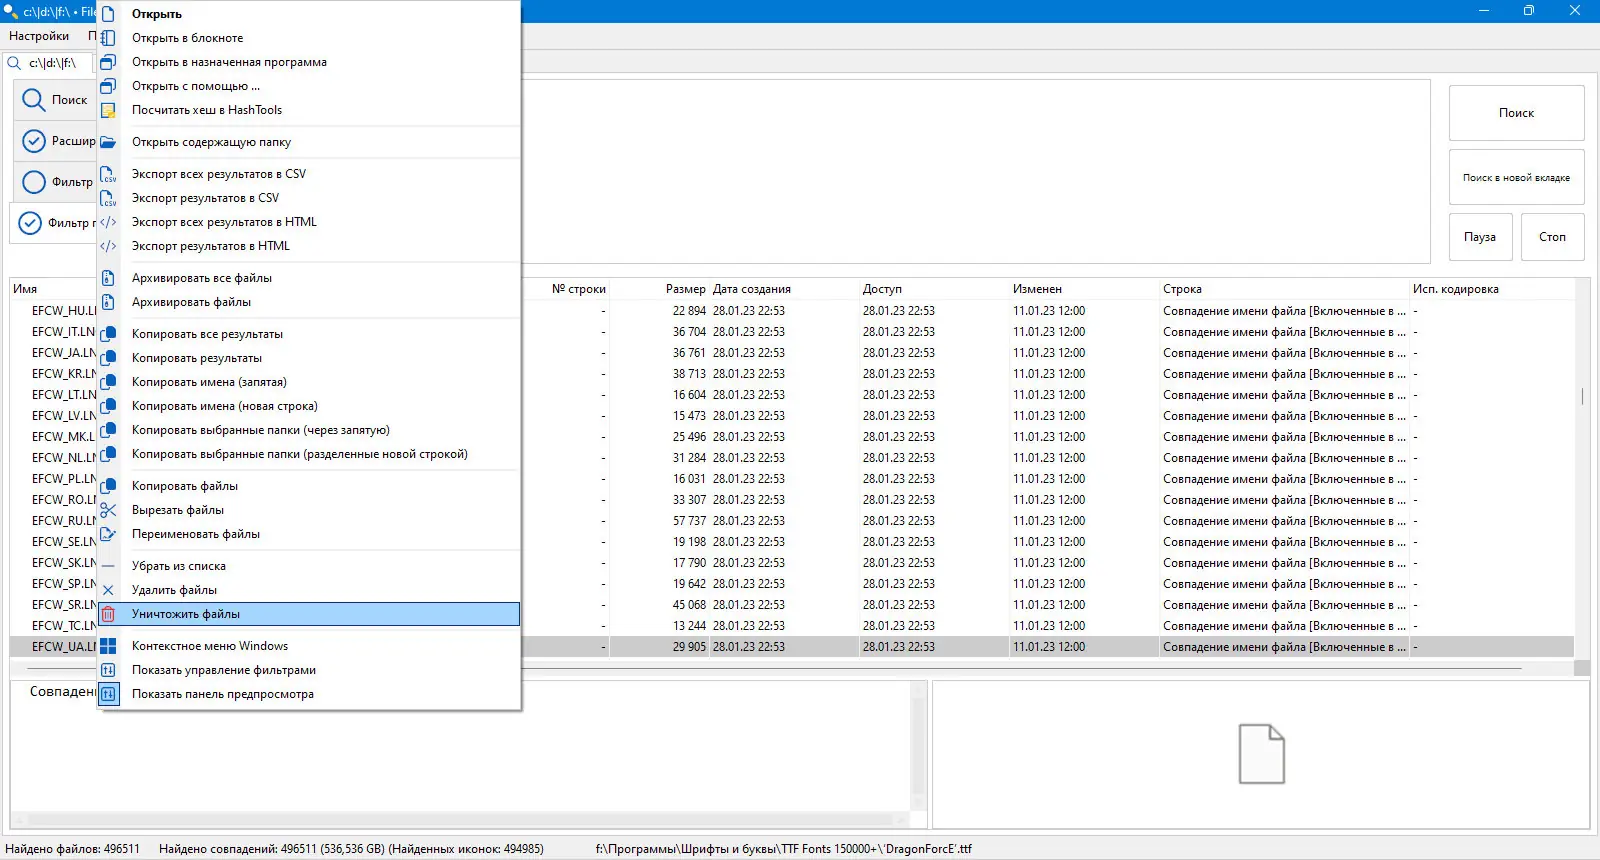The image size is (1600, 860).
Task: Click the preview panel icon for Показать панель предпросмотра
Action: 108,694
